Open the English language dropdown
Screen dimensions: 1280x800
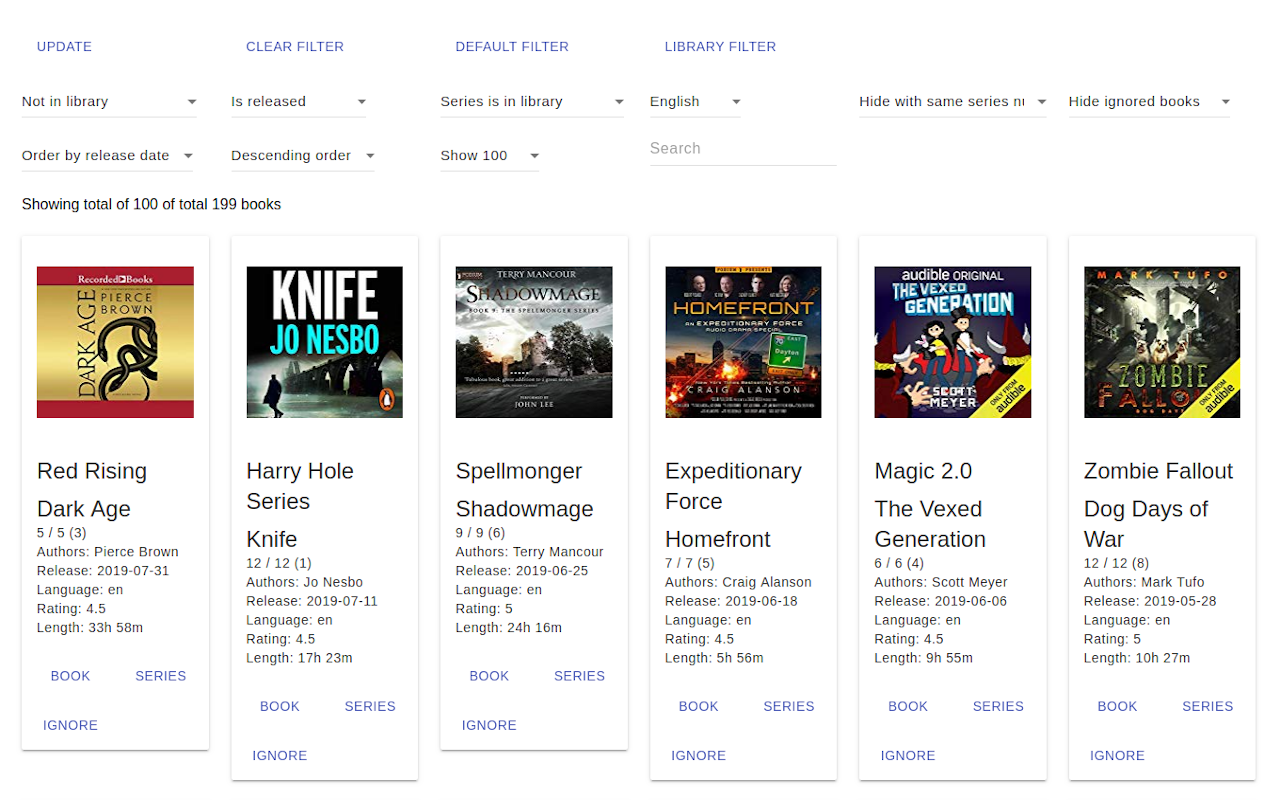pyautogui.click(x=695, y=101)
